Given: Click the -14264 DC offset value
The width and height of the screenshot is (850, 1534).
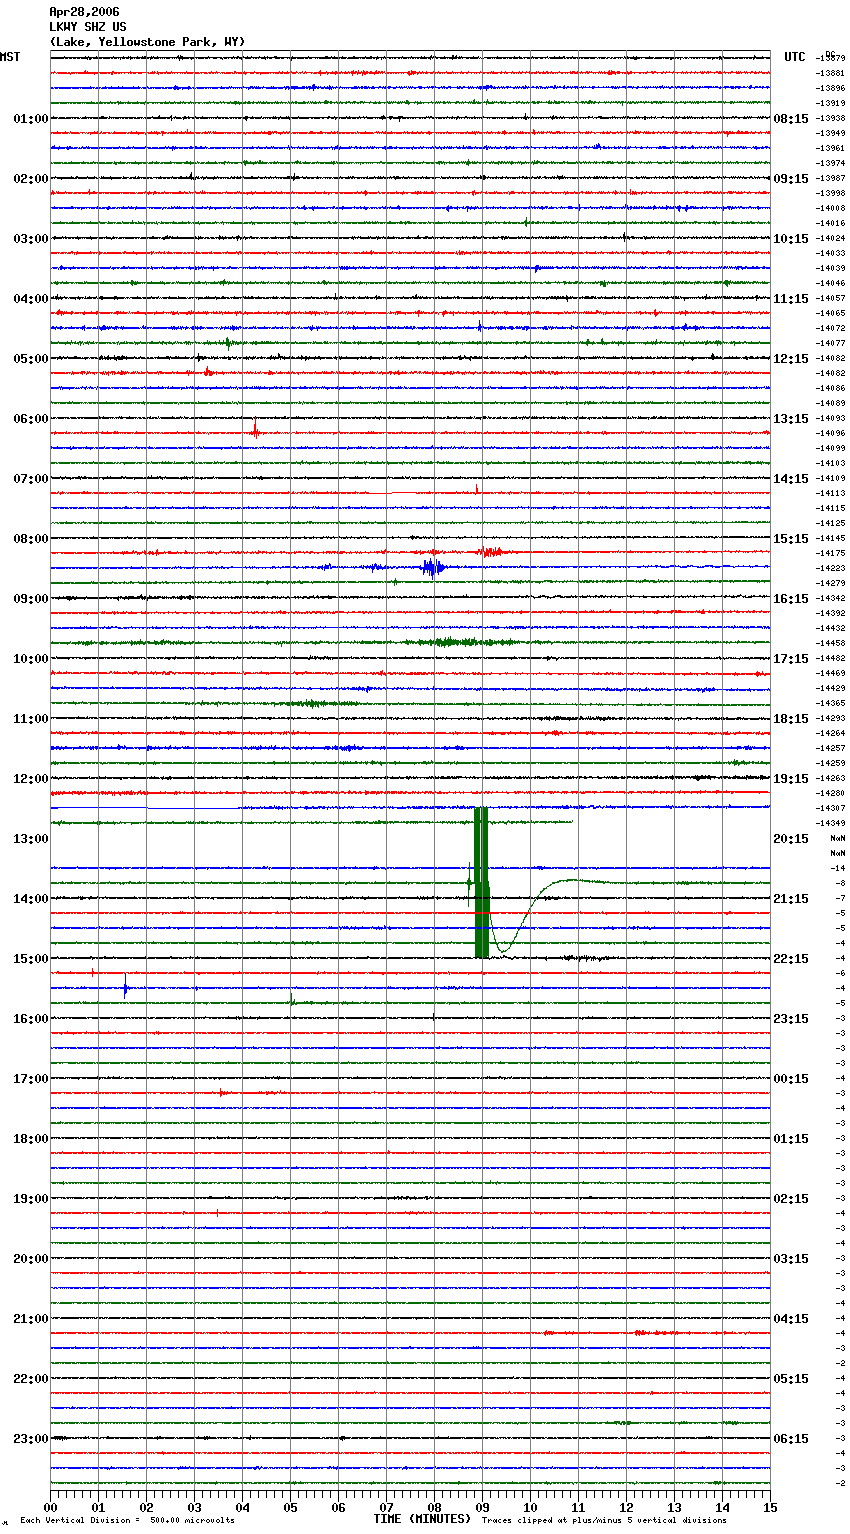Looking at the screenshot, I should point(831,733).
